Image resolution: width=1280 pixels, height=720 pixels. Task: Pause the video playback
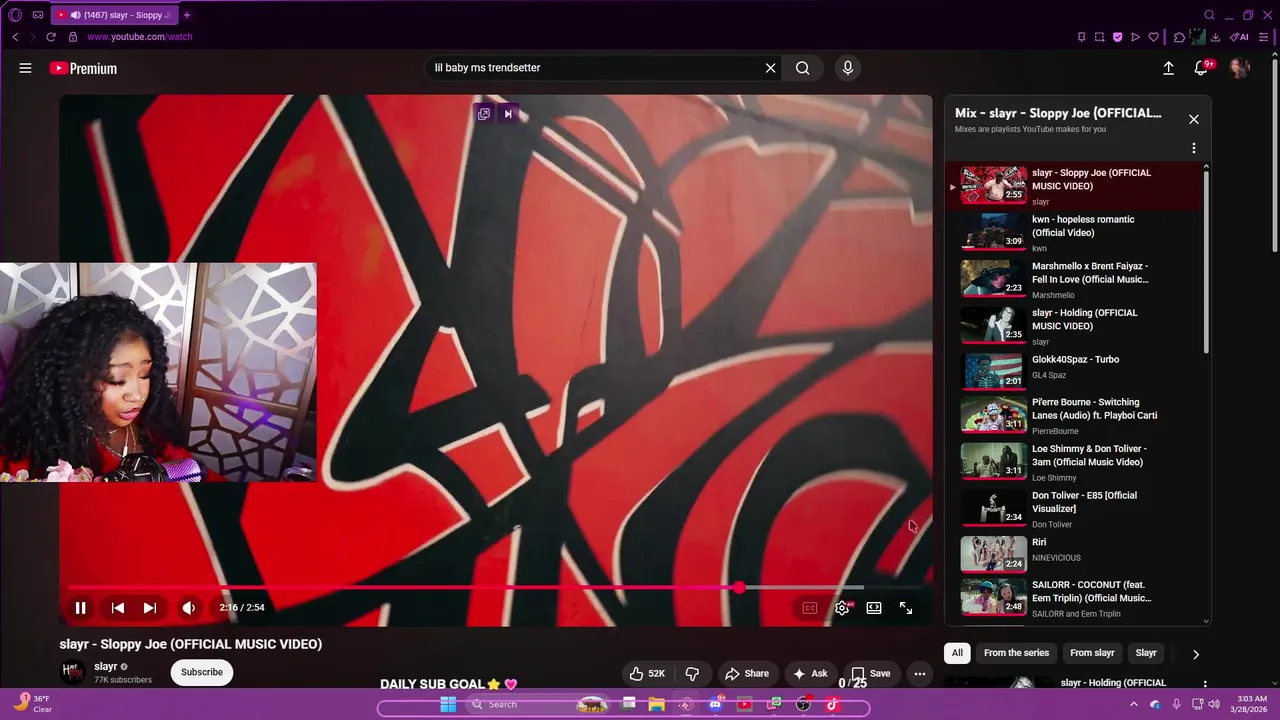tap(80, 608)
